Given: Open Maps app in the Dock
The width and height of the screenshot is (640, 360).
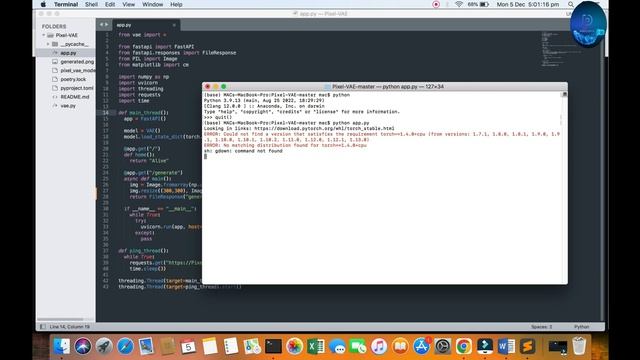Looking at the screenshot, I should 252,347.
